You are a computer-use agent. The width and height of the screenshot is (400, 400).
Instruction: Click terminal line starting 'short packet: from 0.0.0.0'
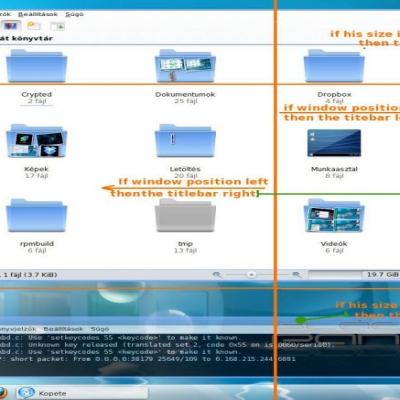click(148, 359)
